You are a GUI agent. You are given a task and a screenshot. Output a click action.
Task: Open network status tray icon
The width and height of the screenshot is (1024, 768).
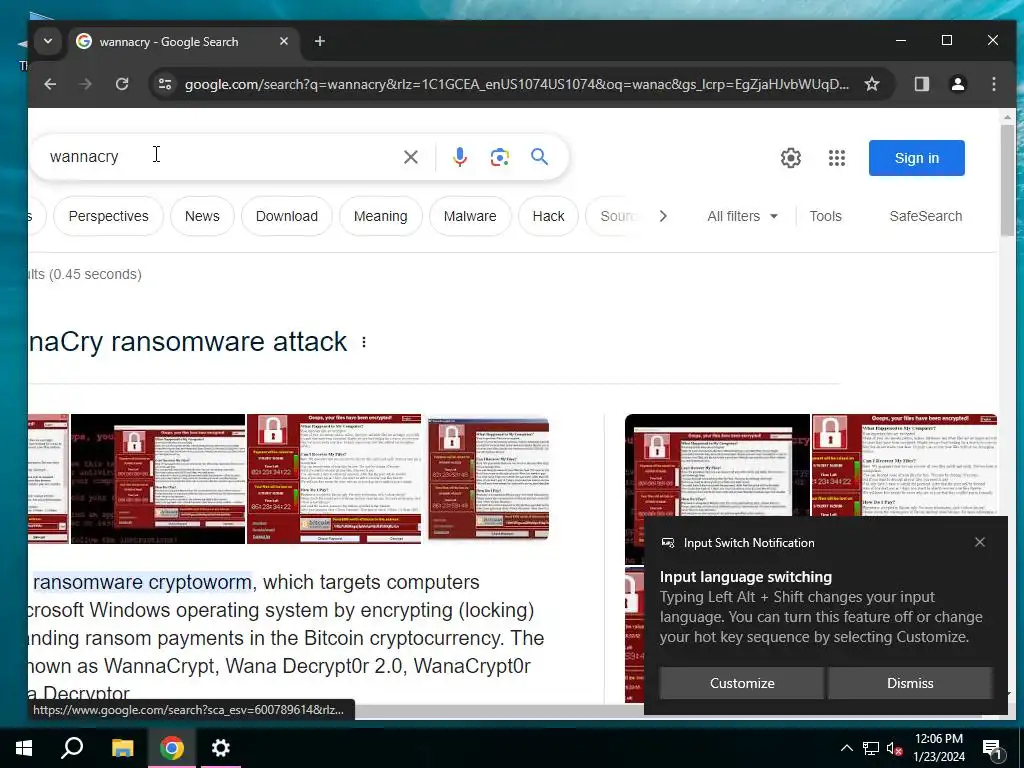tap(871, 748)
